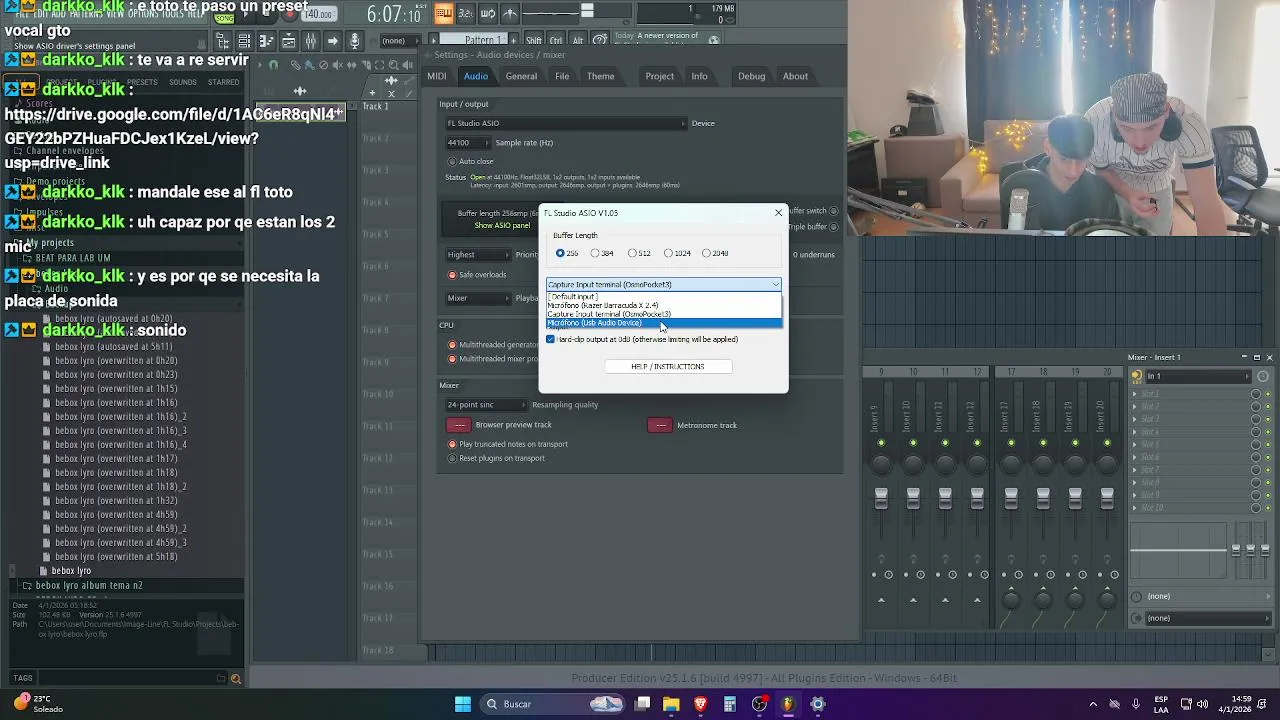Switch to the Theme settings tab

point(600,76)
